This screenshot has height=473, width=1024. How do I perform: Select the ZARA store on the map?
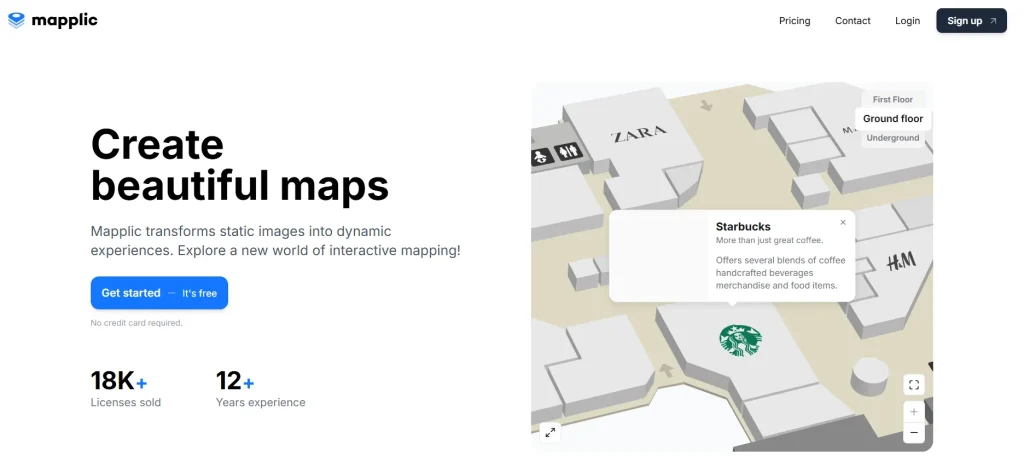coord(638,134)
